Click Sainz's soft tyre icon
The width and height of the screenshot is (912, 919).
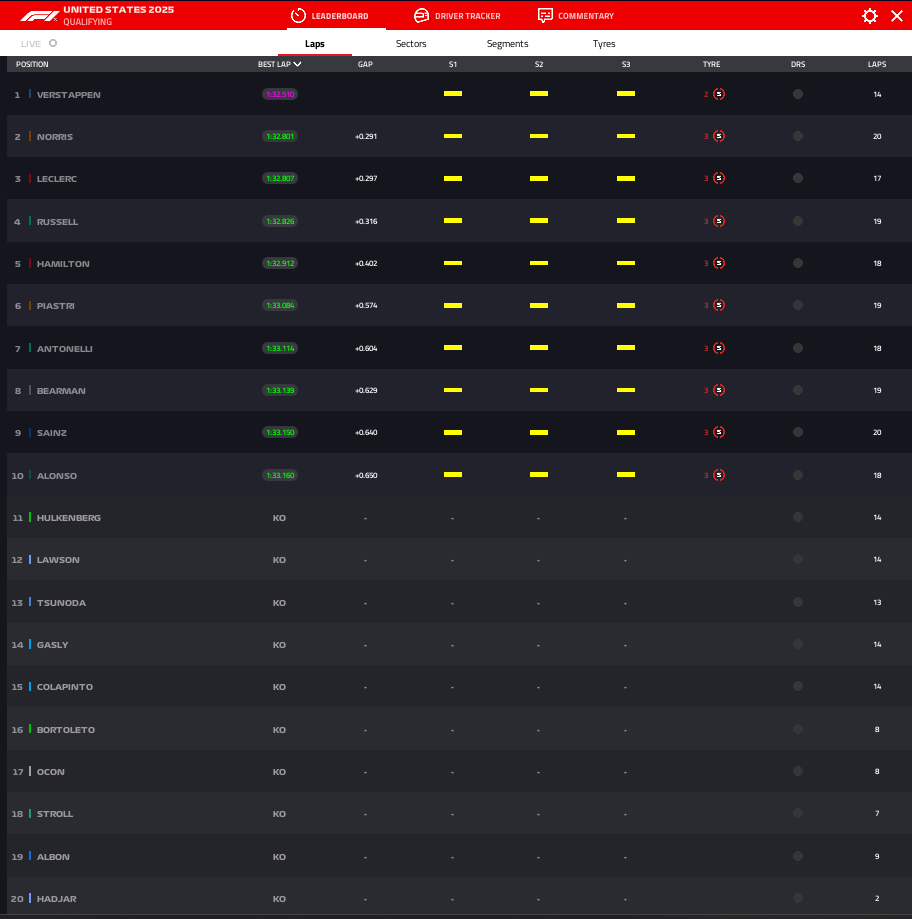(x=719, y=433)
